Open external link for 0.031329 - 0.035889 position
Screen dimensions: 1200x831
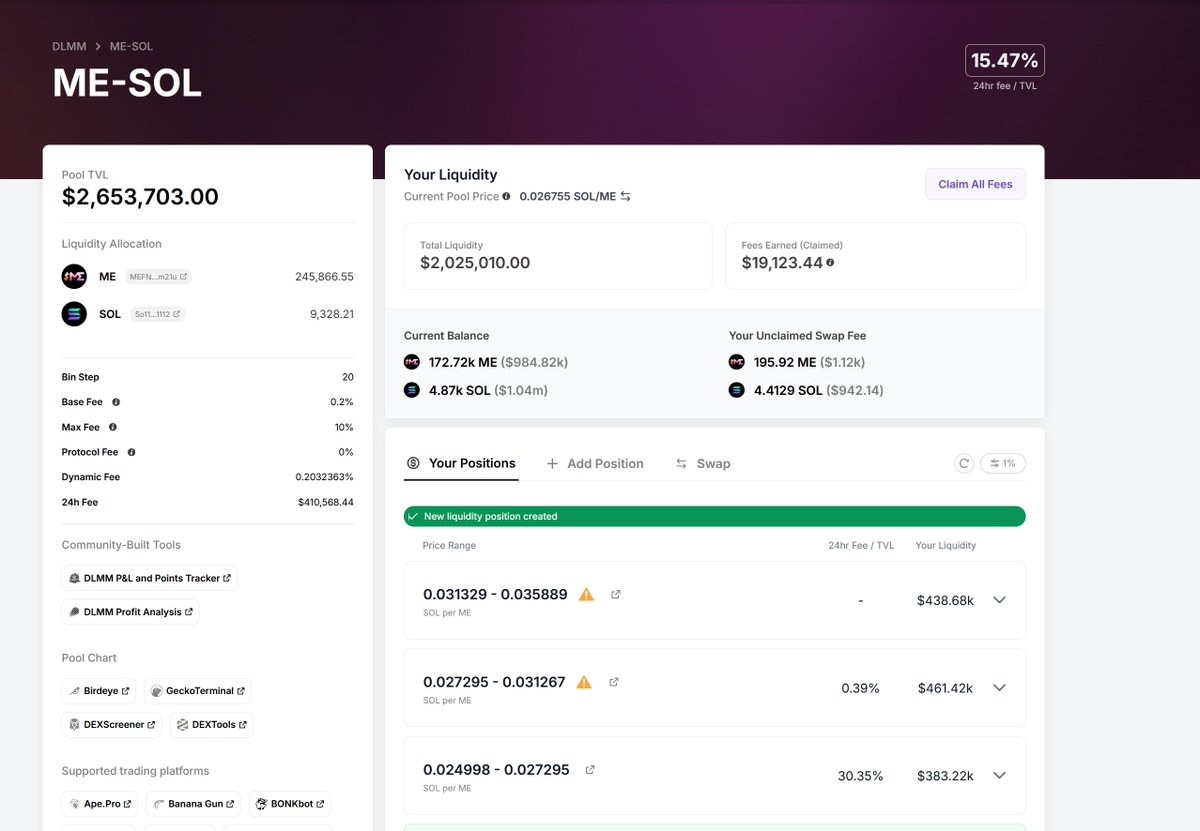point(616,594)
